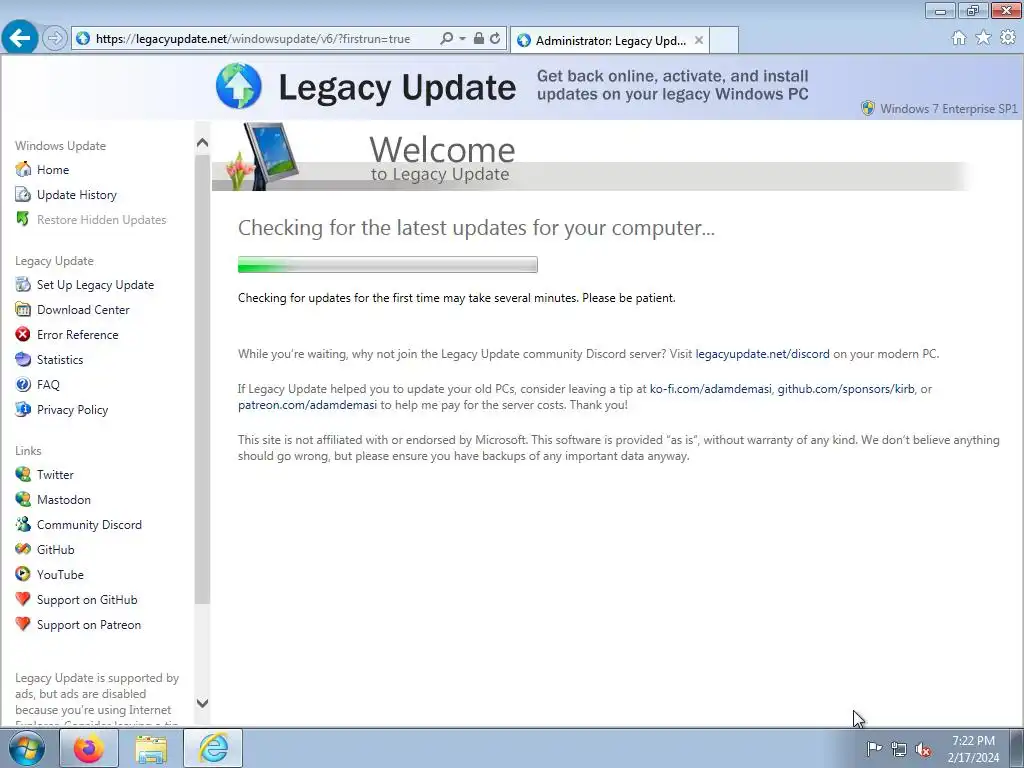Screen dimensions: 1024x768
Task: Click the sidebar scrollbar down arrow
Action: coord(202,703)
